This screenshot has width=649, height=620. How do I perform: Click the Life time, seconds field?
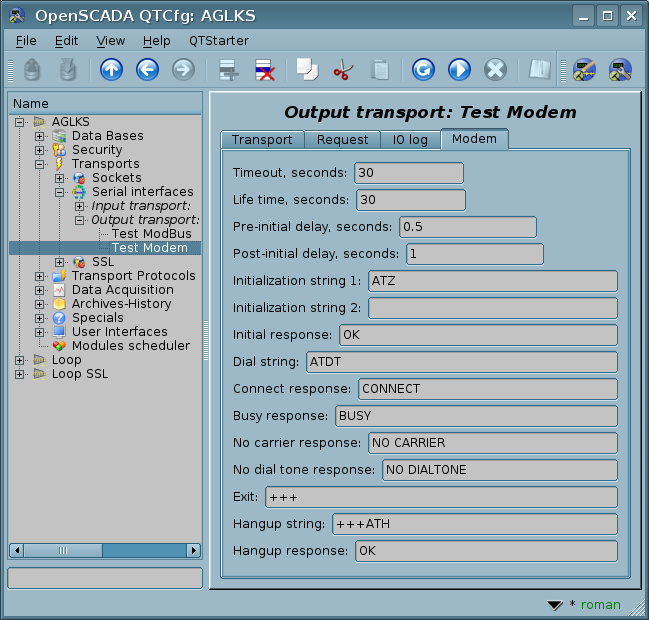click(411, 200)
